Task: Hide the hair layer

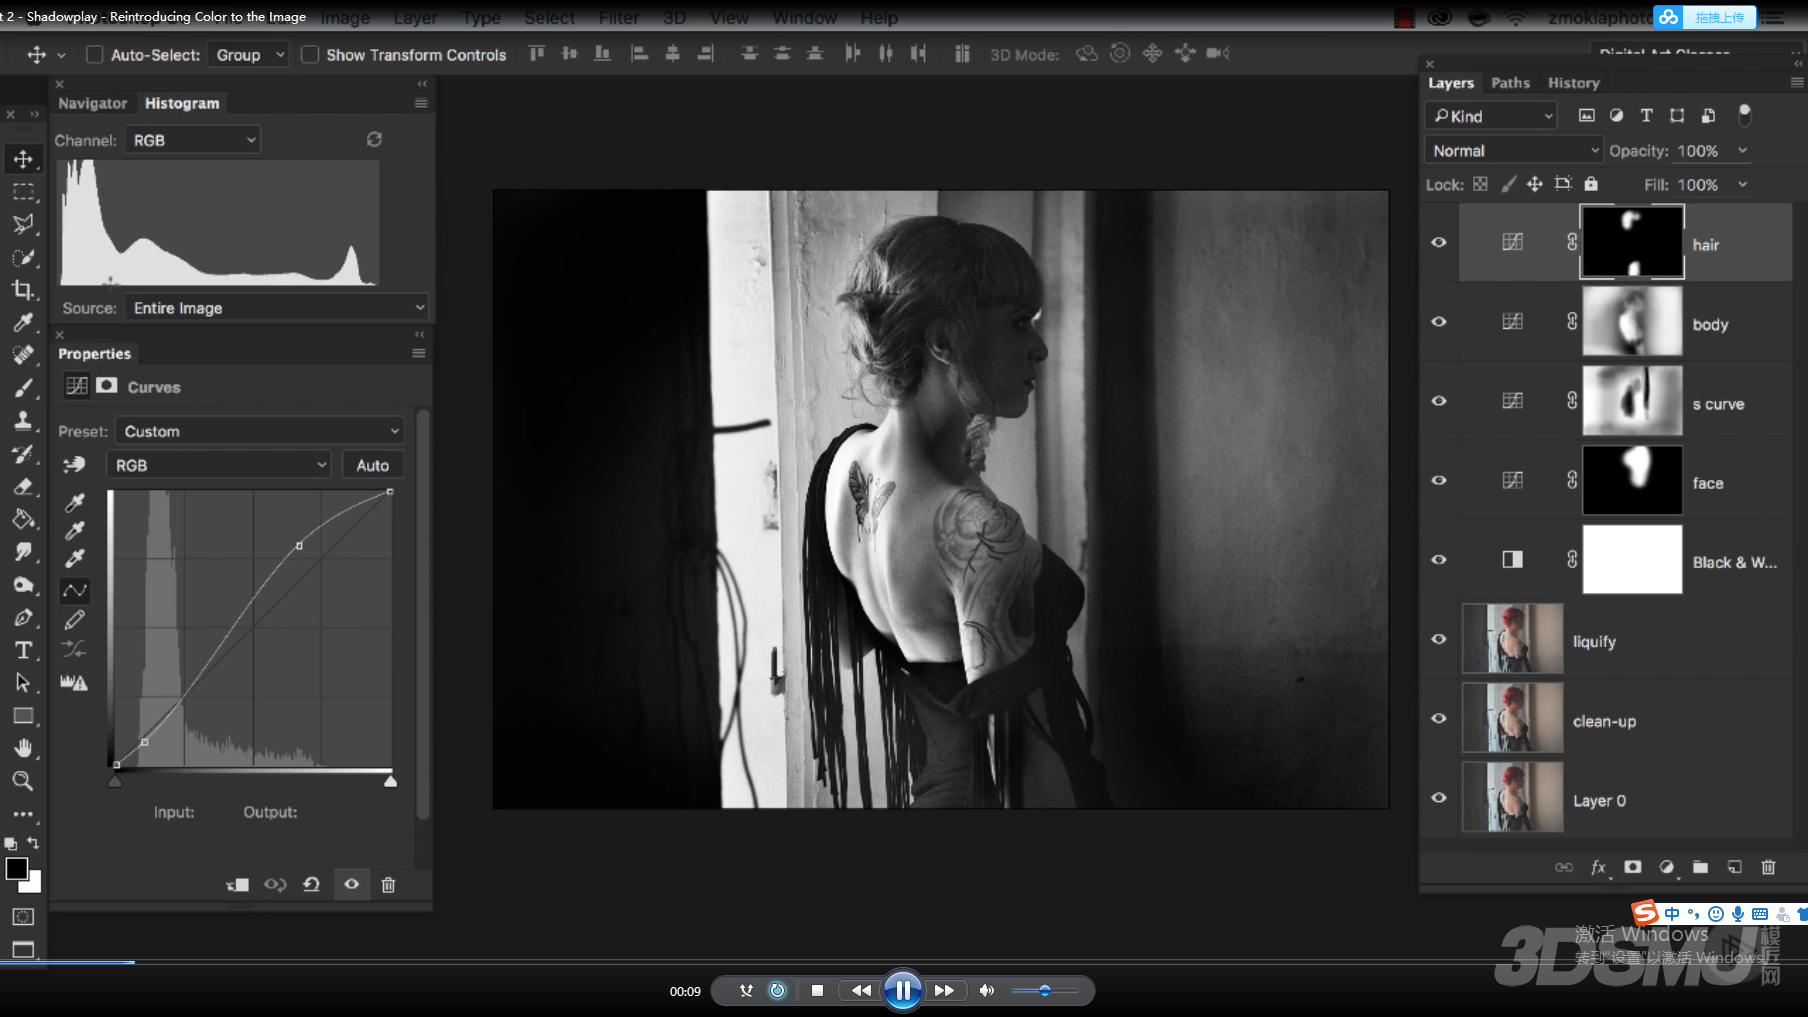Action: click(x=1439, y=242)
